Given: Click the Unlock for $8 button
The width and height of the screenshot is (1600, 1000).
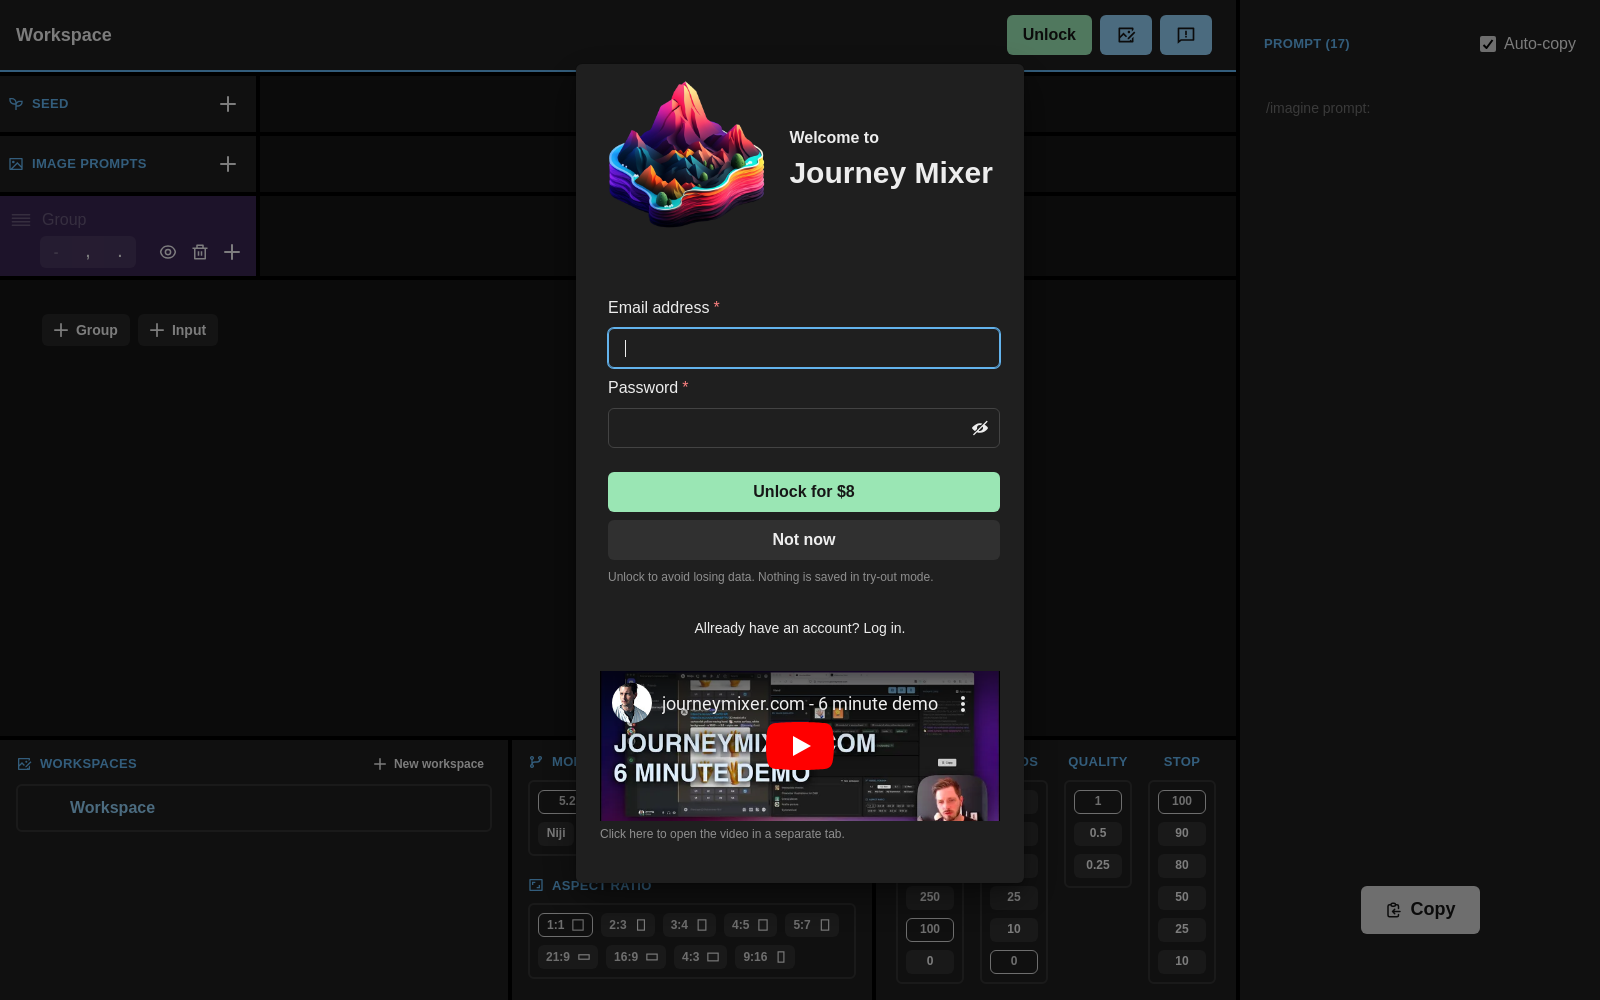Looking at the screenshot, I should tap(804, 492).
